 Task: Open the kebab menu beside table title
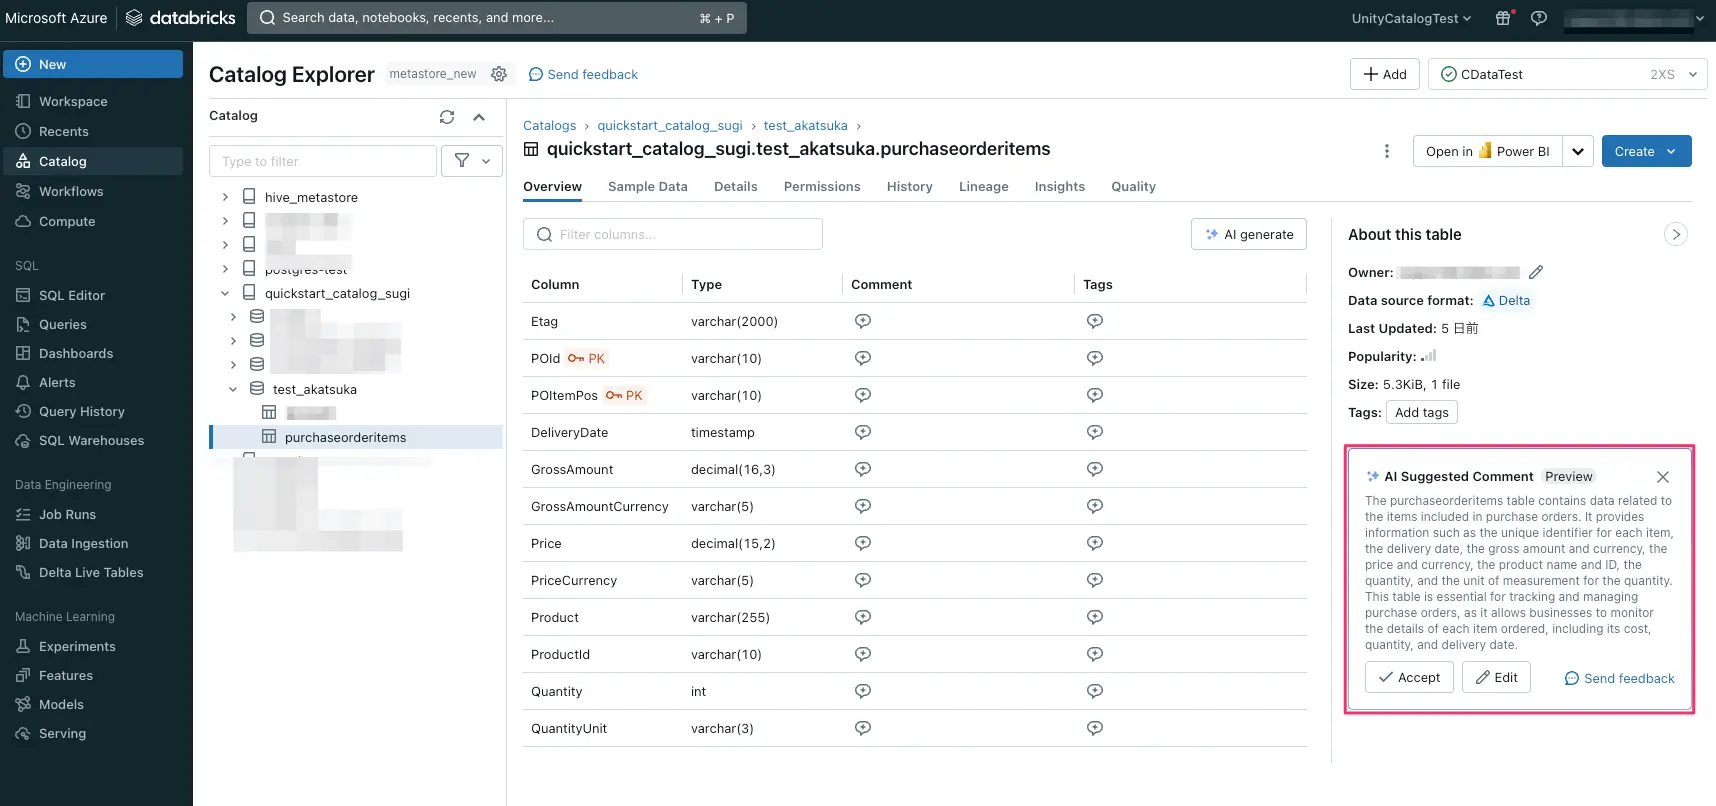[x=1386, y=151]
